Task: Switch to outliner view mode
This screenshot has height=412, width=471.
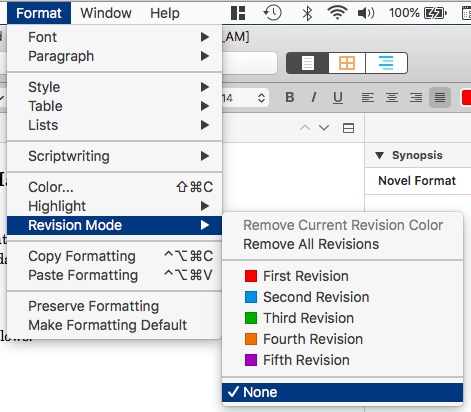Action: (386, 63)
